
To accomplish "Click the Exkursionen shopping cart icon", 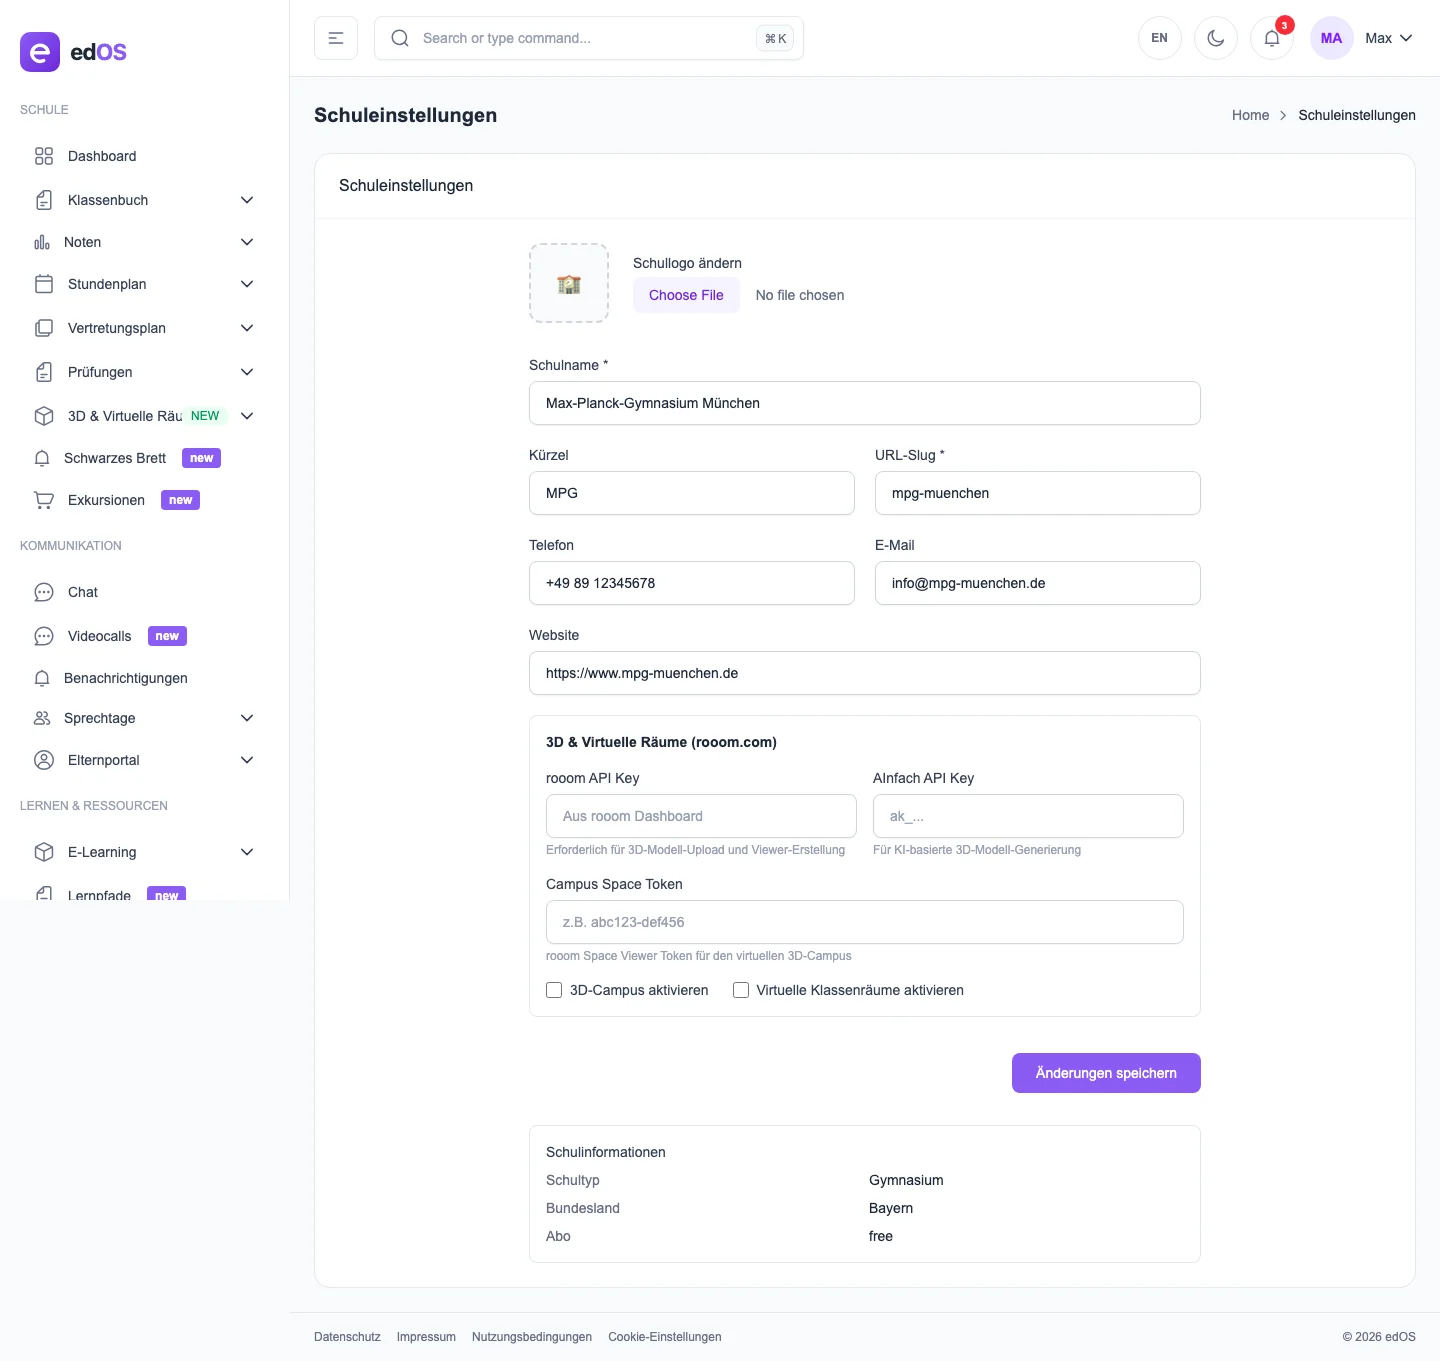I will point(44,500).
